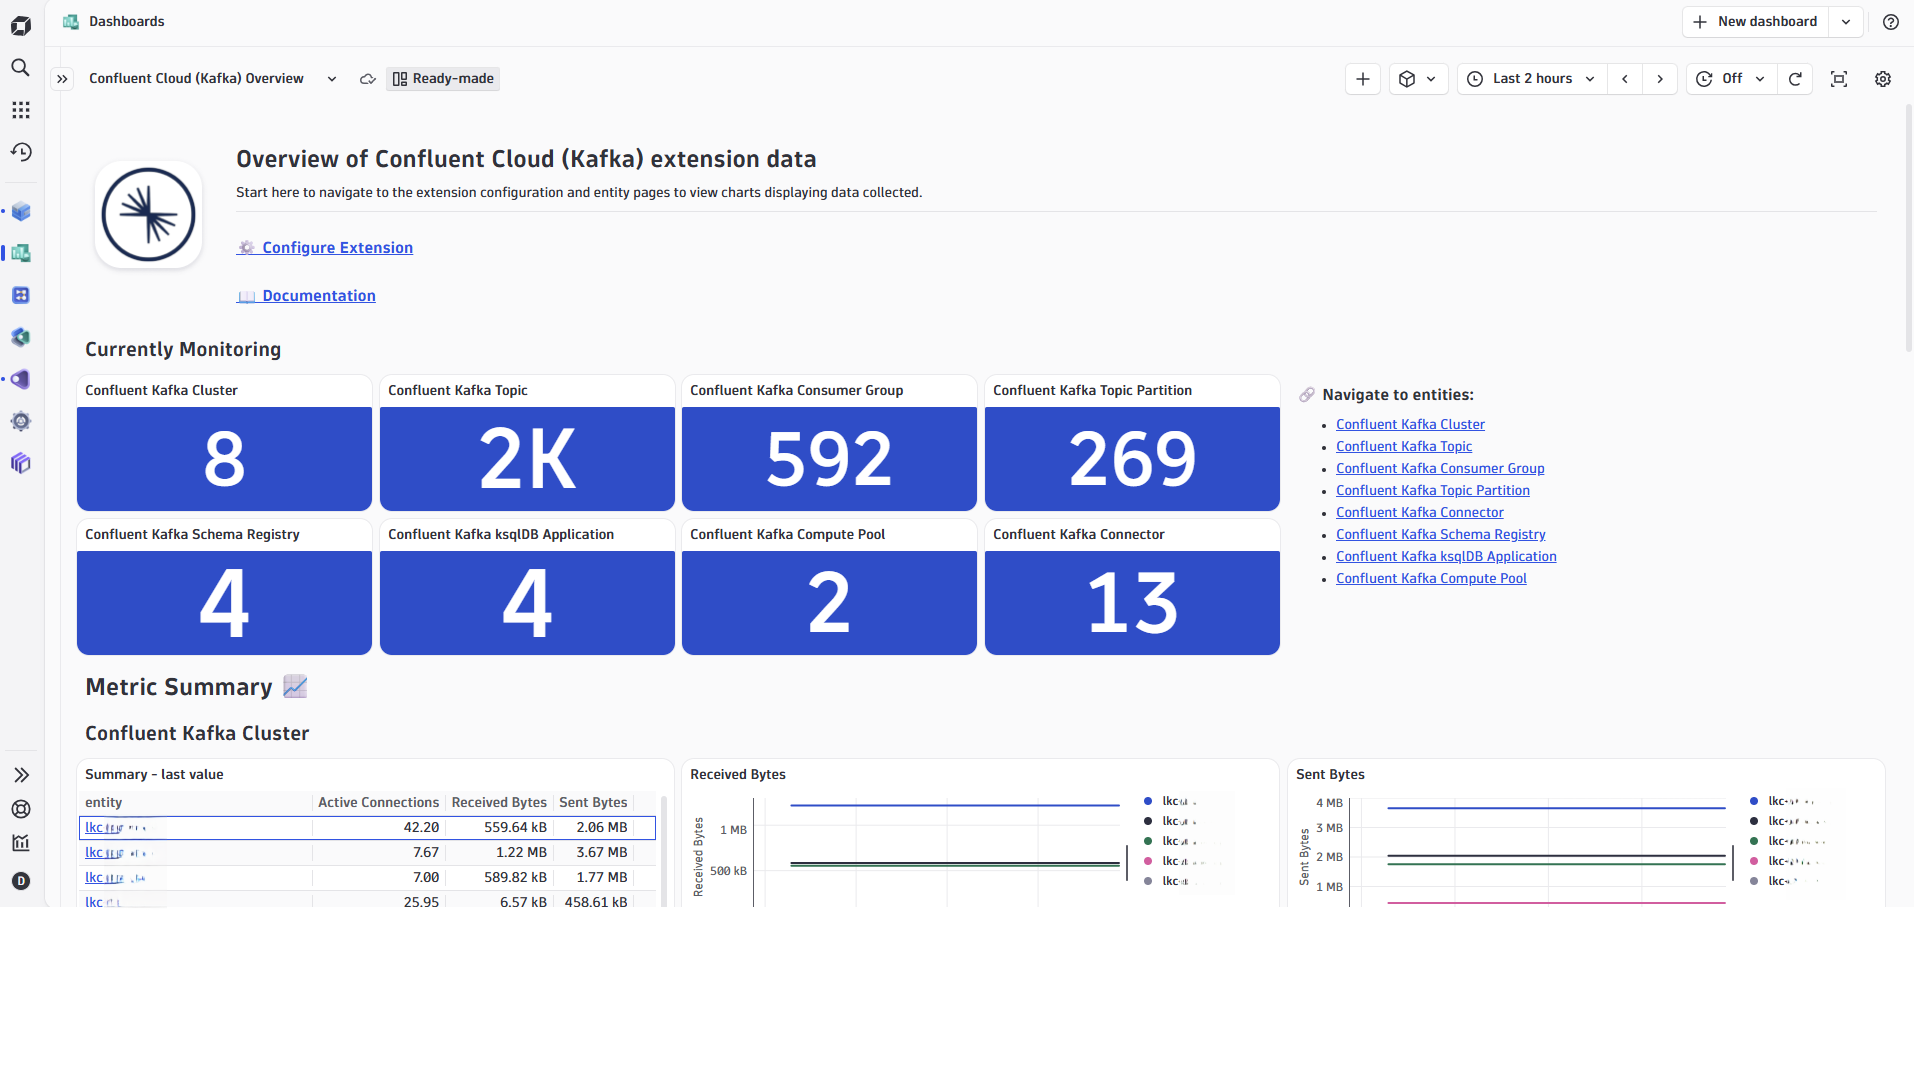This screenshot has width=1920, height=1080.
Task: Refresh the dashboard with the reload icon
Action: 1795,79
